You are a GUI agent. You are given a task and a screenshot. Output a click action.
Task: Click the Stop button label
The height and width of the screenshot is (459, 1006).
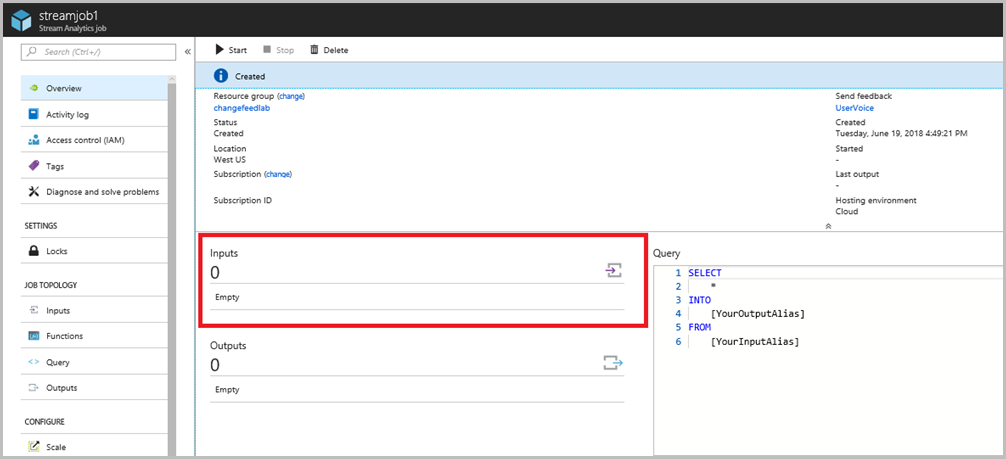point(285,50)
